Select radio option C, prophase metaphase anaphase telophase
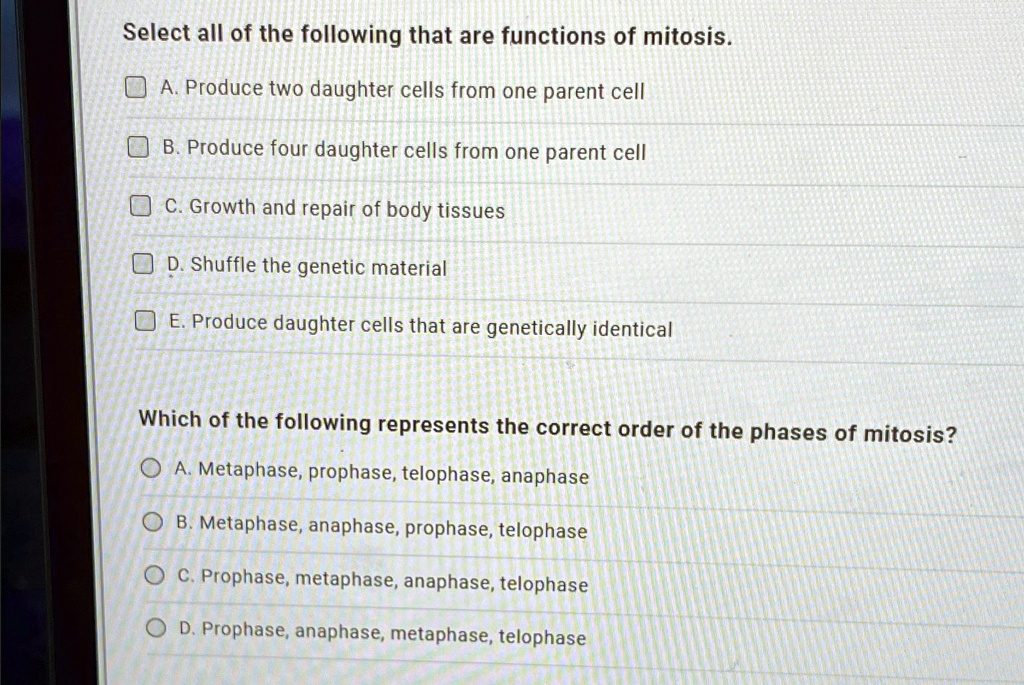The height and width of the screenshot is (685, 1024). [x=155, y=574]
